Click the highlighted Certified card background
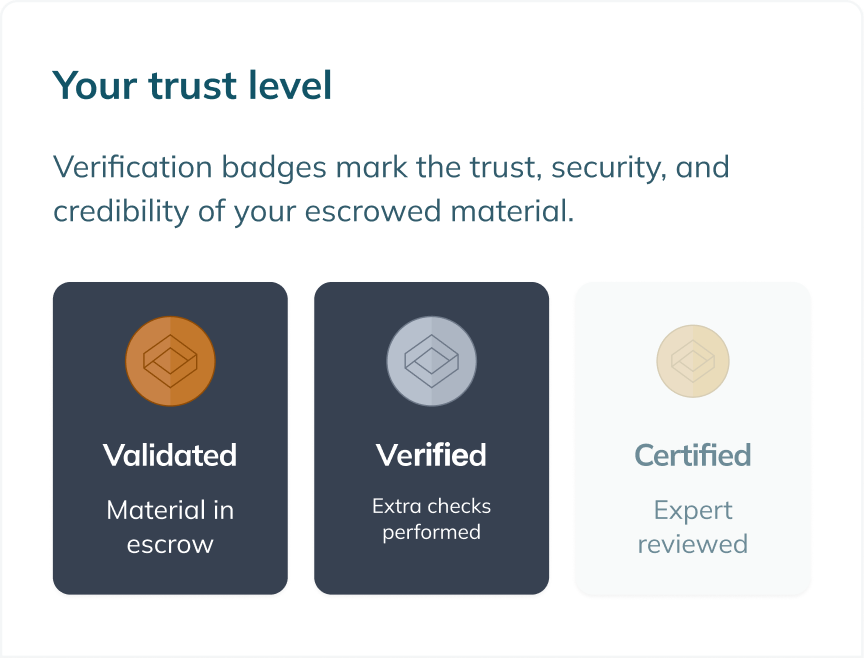This screenshot has width=864, height=658. 693,575
